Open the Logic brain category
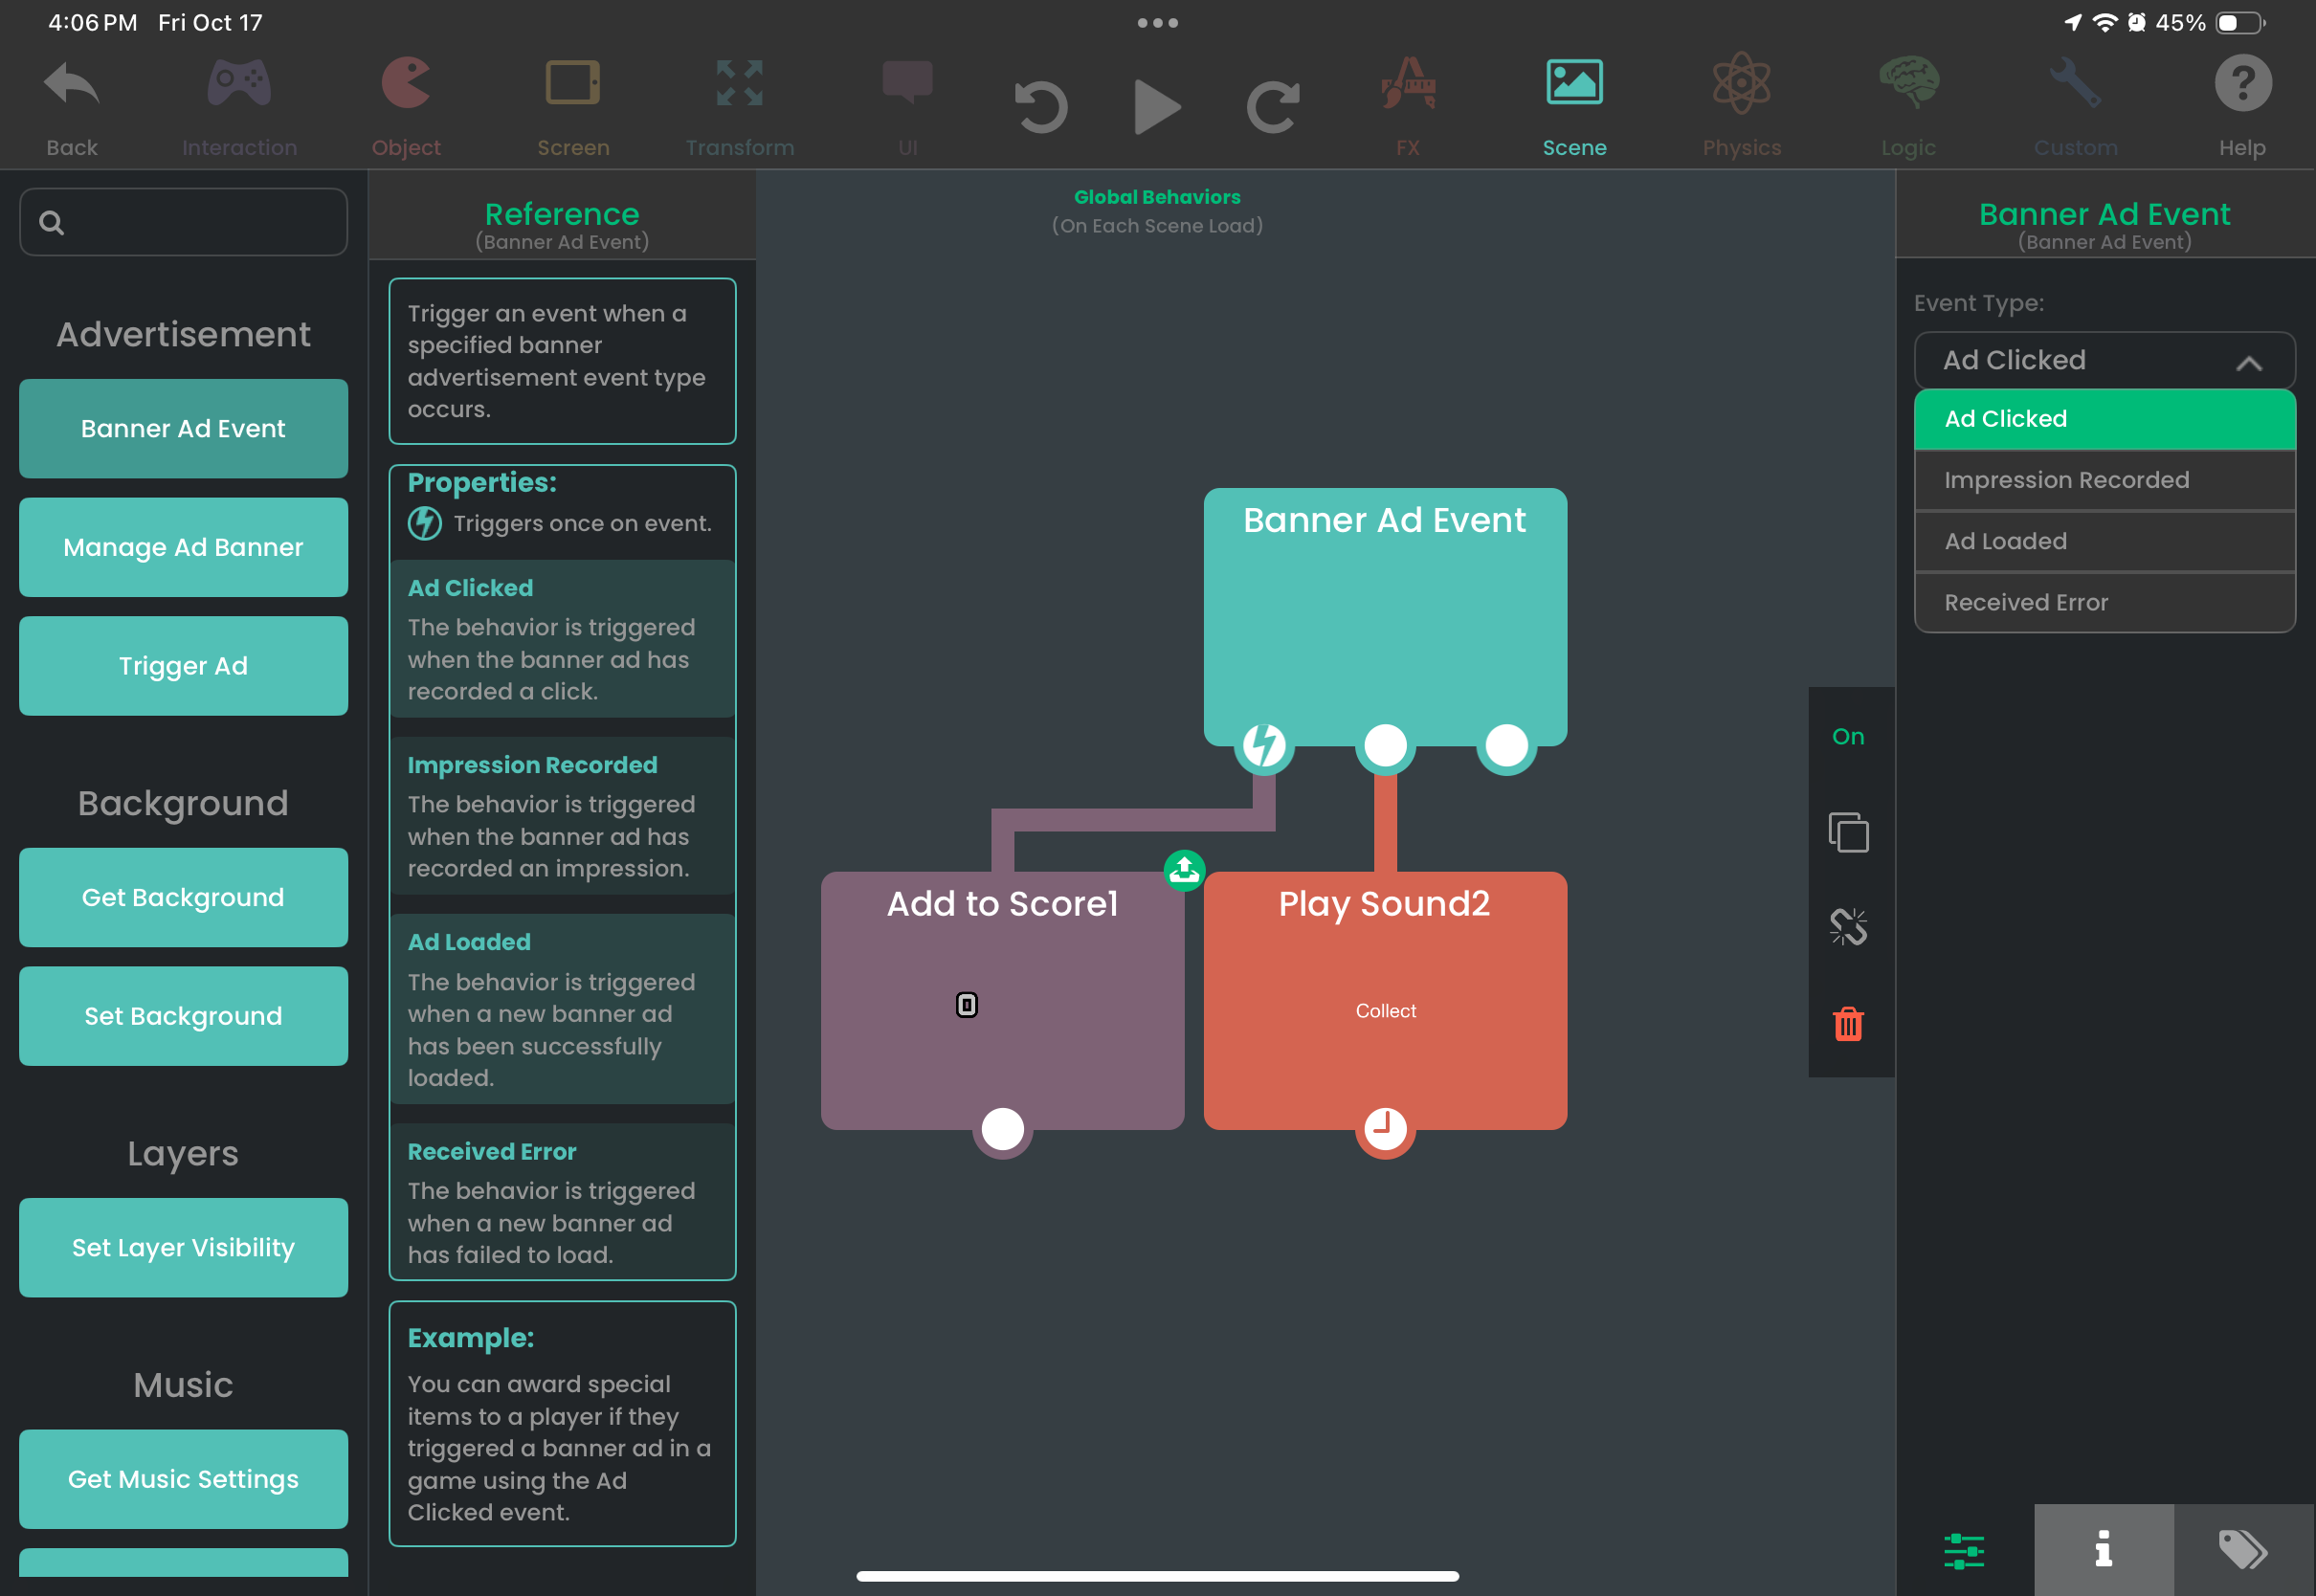Image resolution: width=2316 pixels, height=1596 pixels. point(1908,86)
